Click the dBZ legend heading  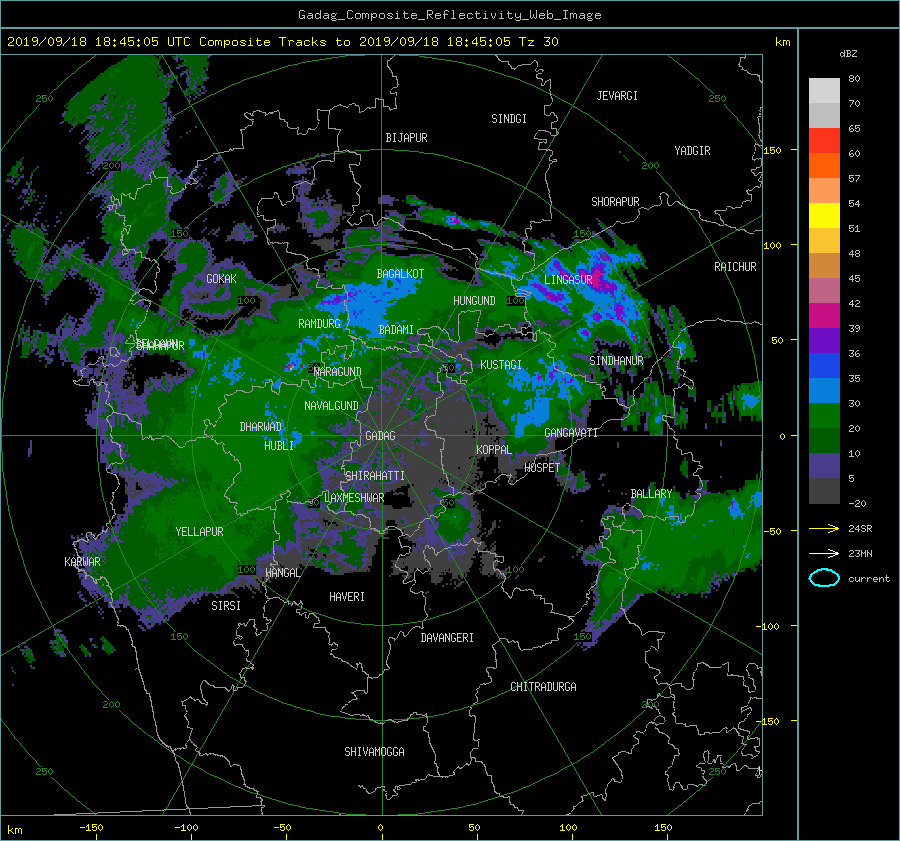(848, 54)
